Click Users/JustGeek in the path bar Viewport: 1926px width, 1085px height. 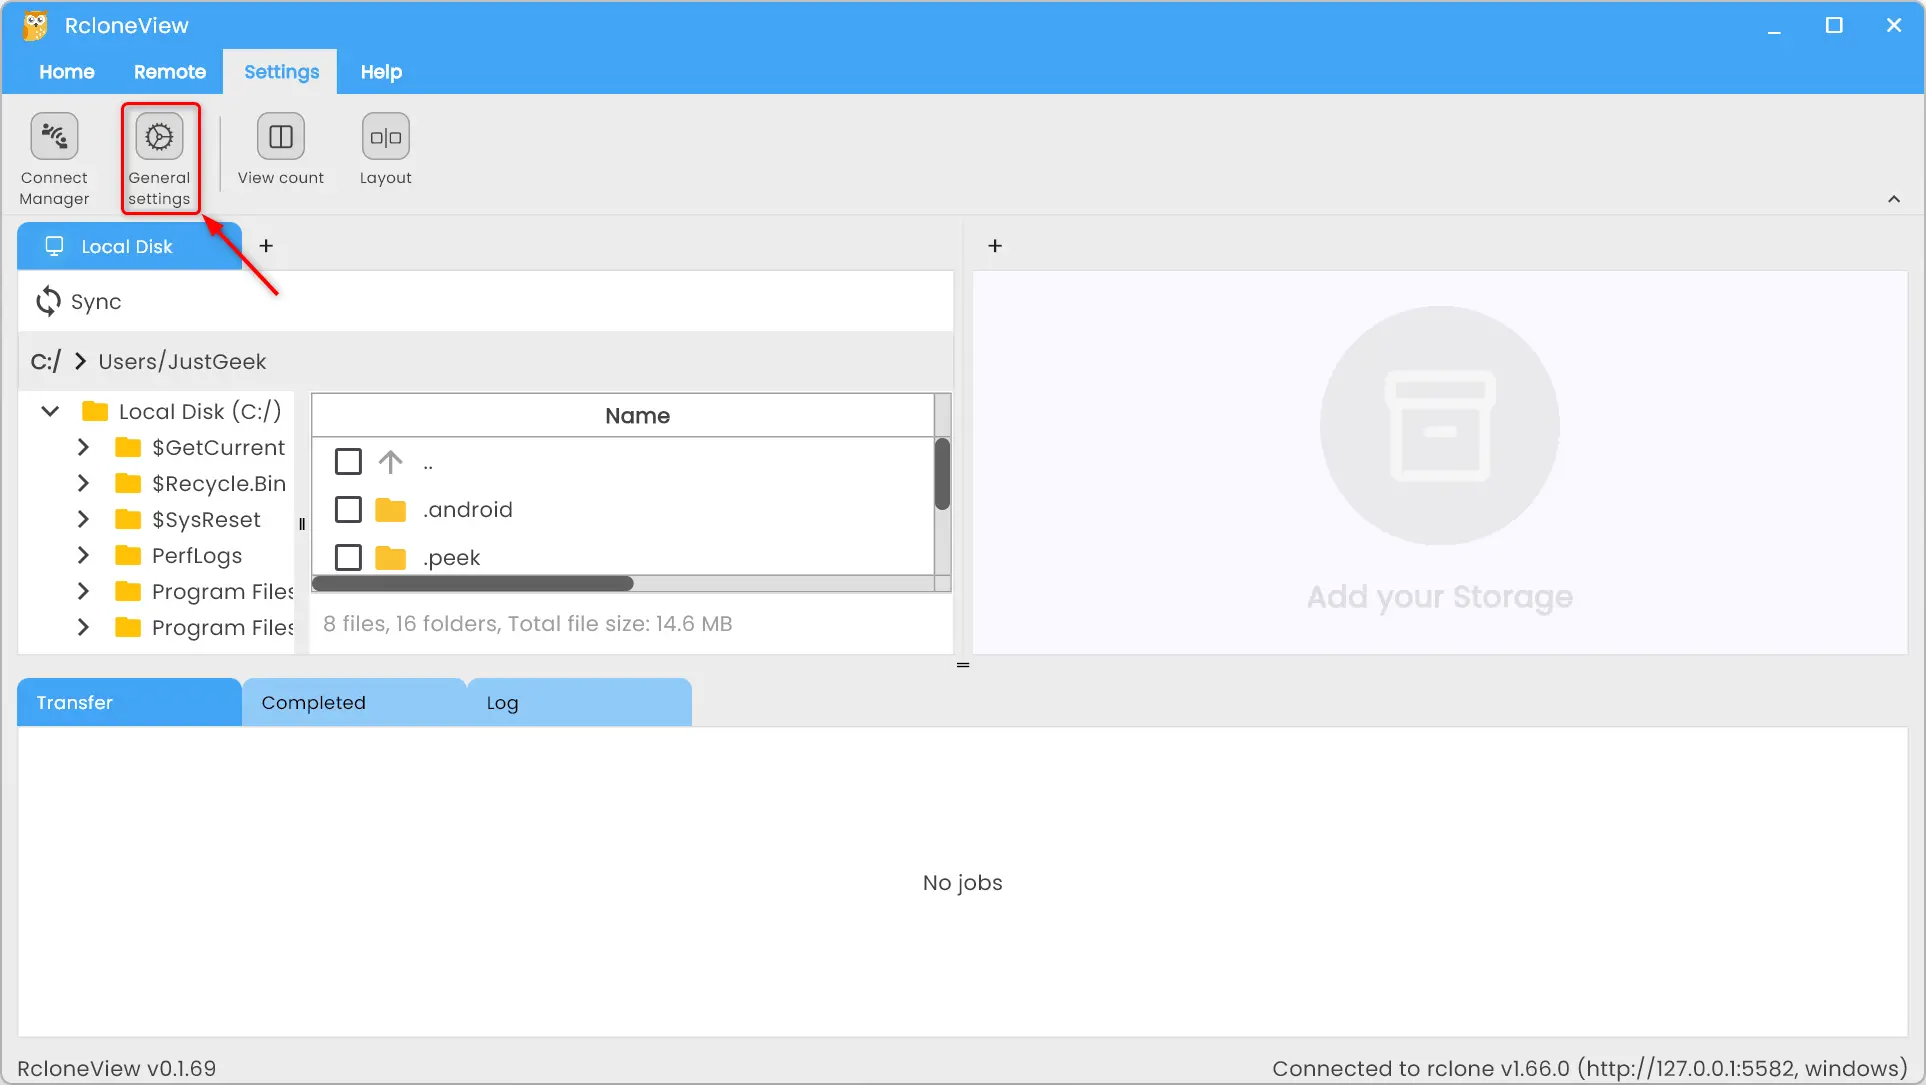point(182,361)
